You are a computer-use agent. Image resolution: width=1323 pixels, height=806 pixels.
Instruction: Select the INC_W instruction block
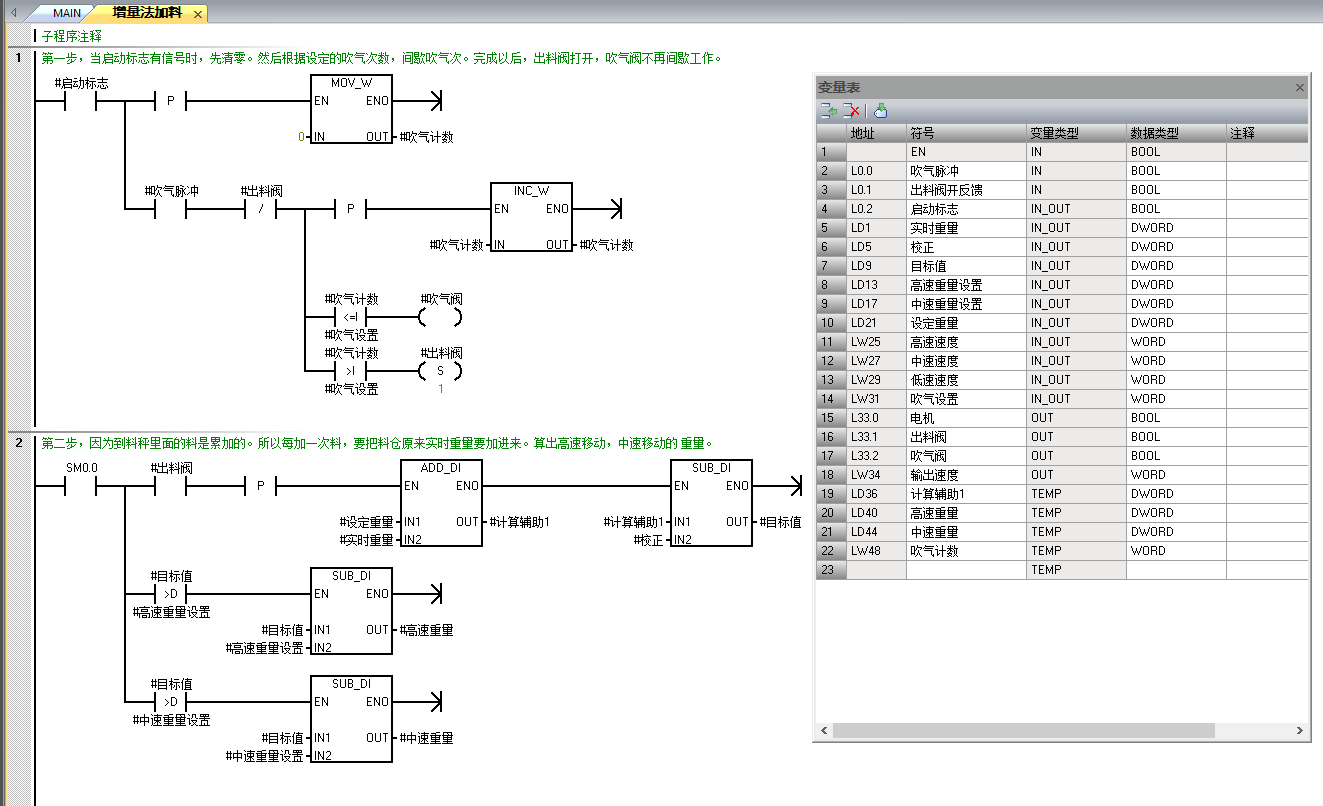(531, 217)
